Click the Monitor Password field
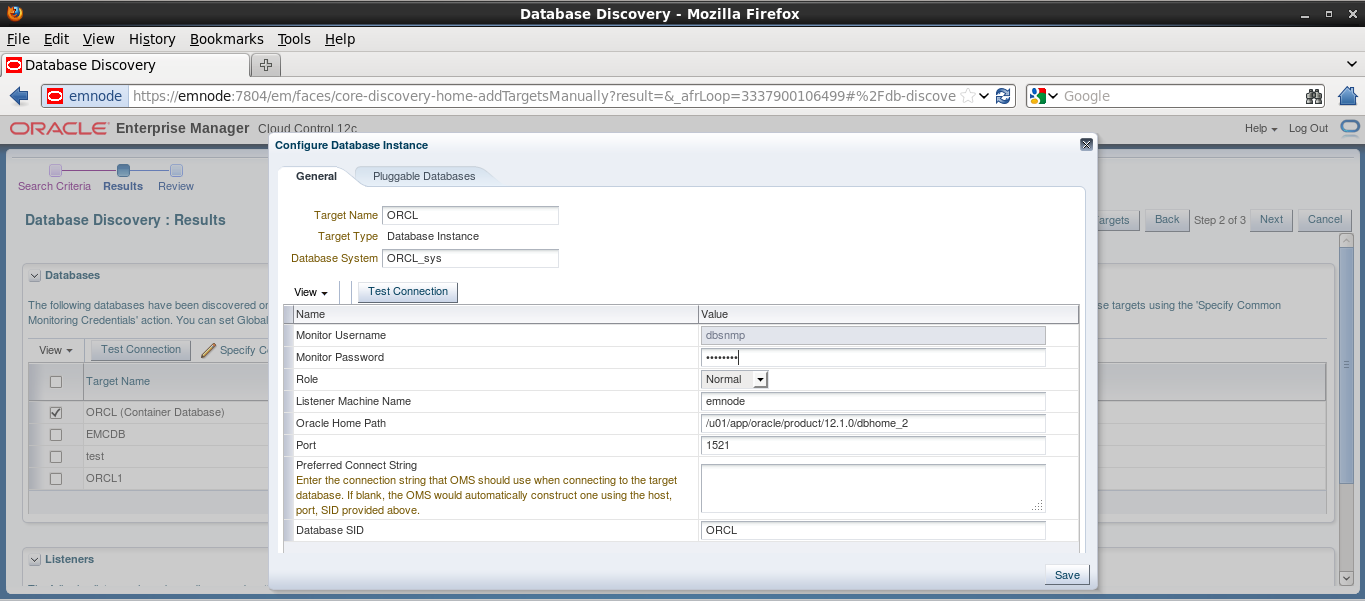The image size is (1365, 601). [872, 358]
